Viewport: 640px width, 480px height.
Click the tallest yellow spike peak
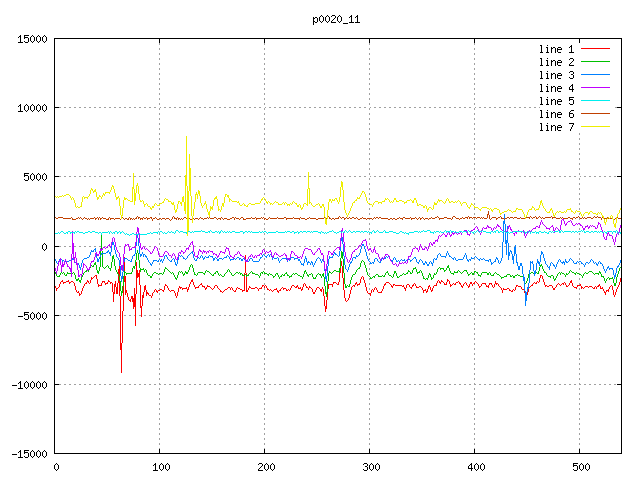(x=186, y=137)
